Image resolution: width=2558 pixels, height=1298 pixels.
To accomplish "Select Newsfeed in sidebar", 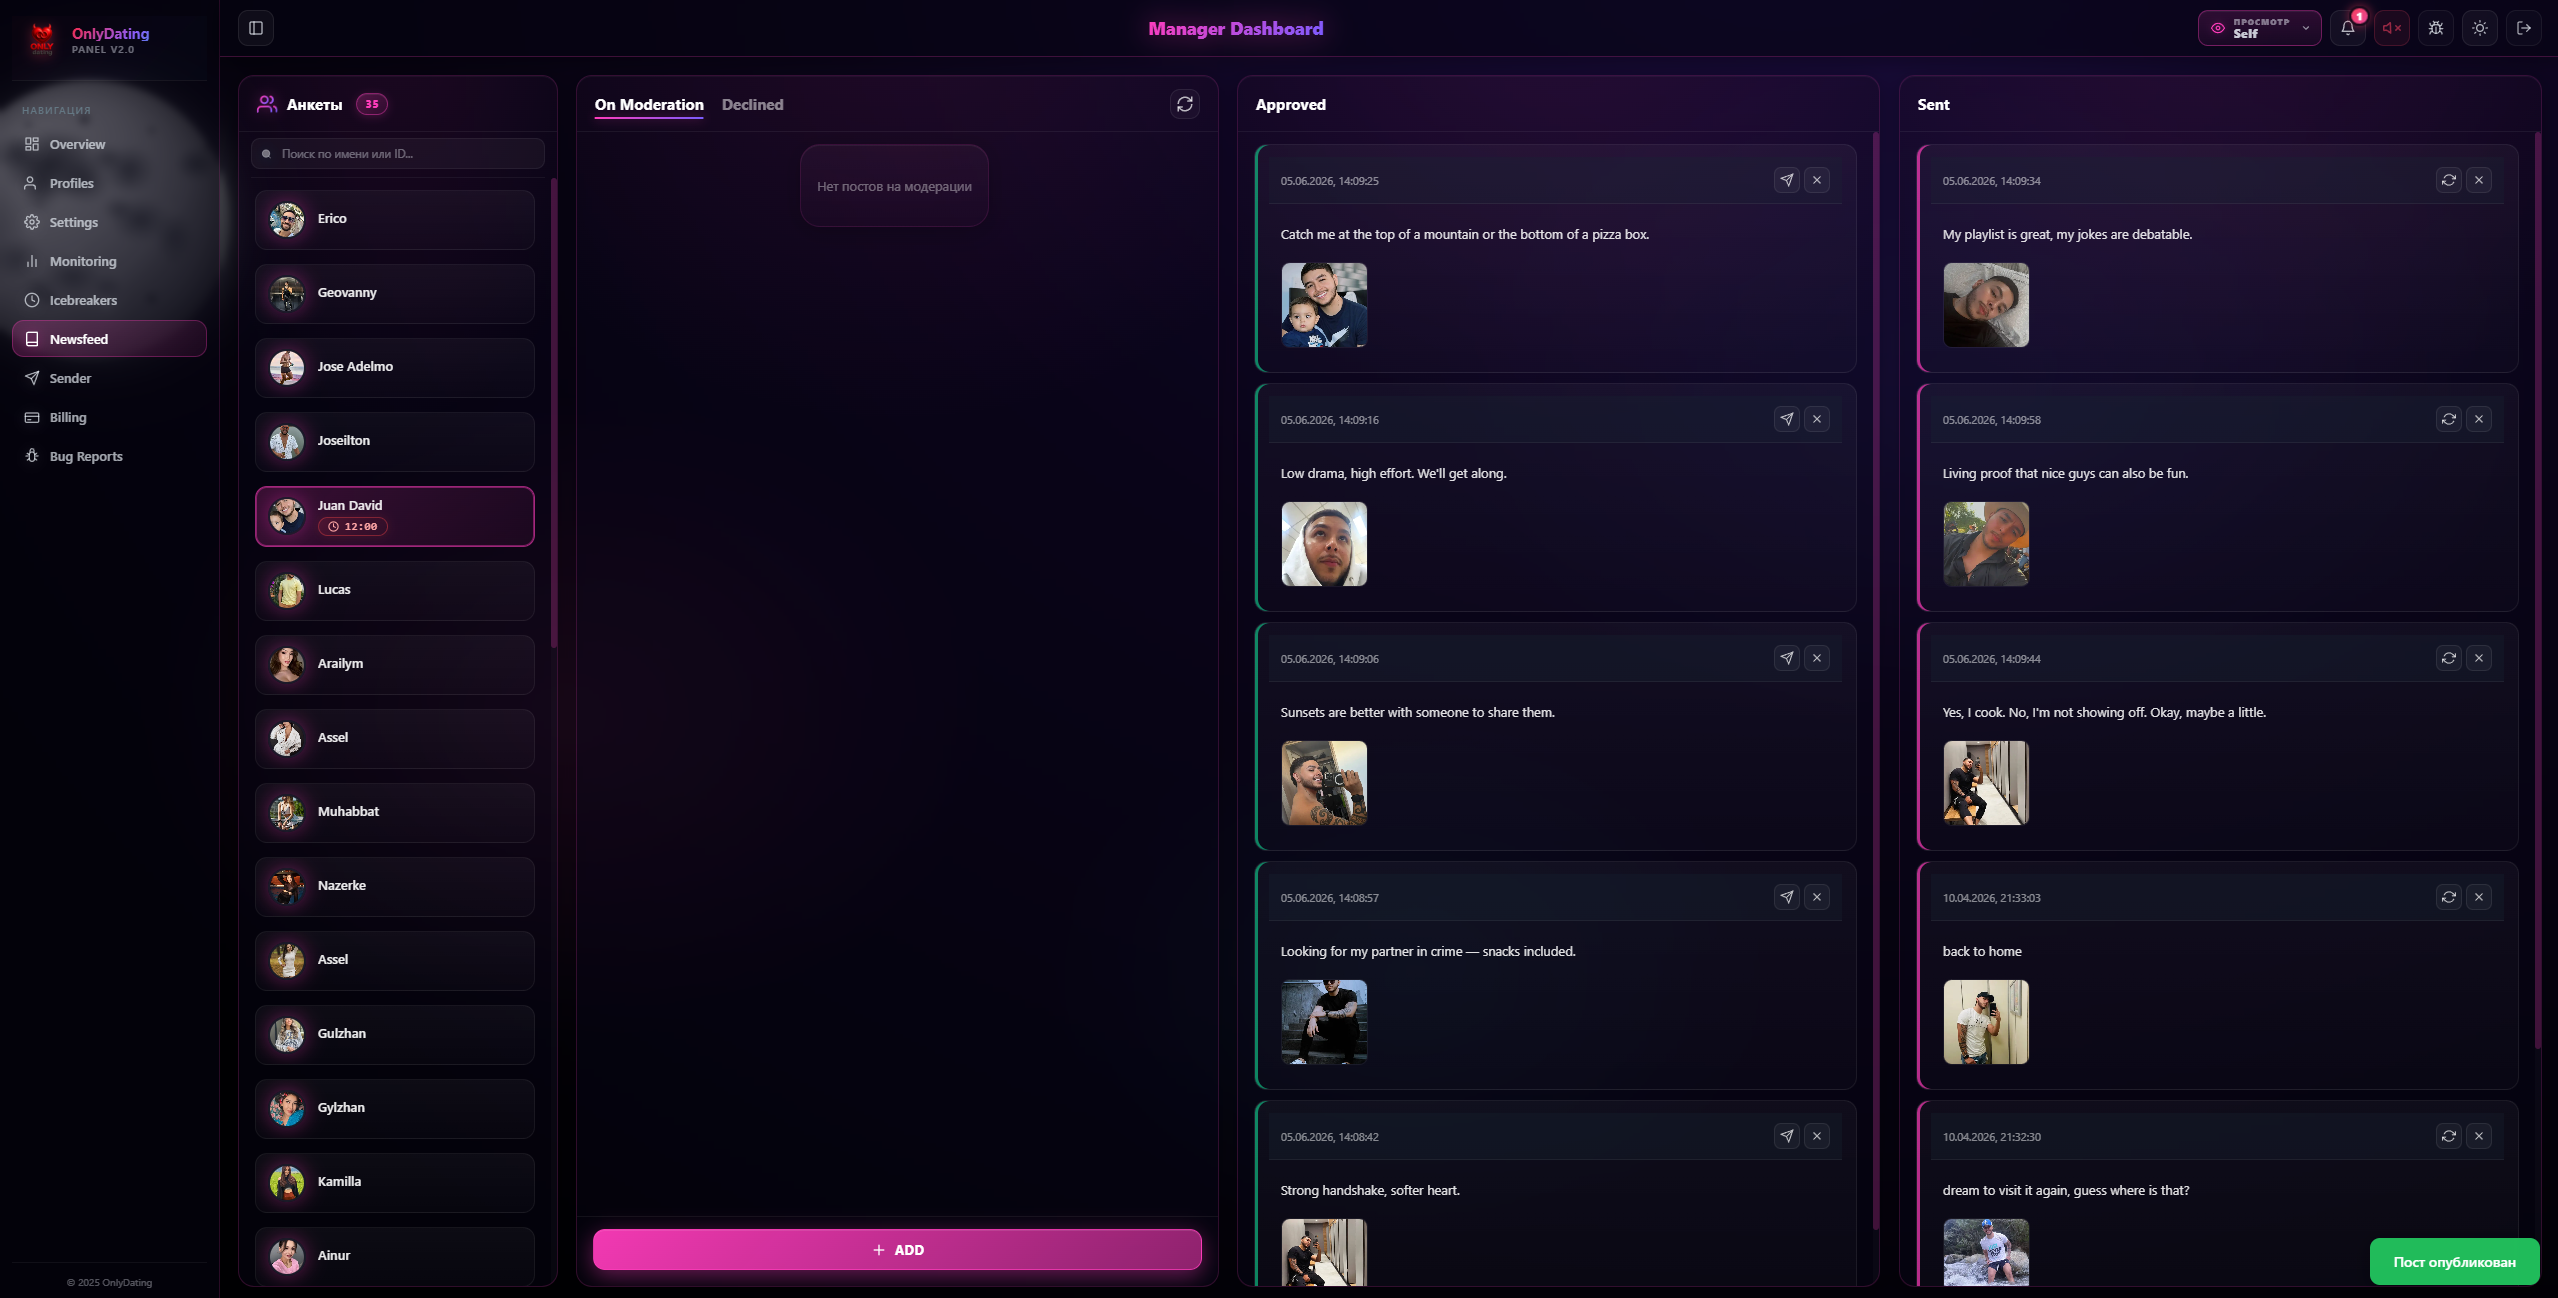I will [x=109, y=339].
